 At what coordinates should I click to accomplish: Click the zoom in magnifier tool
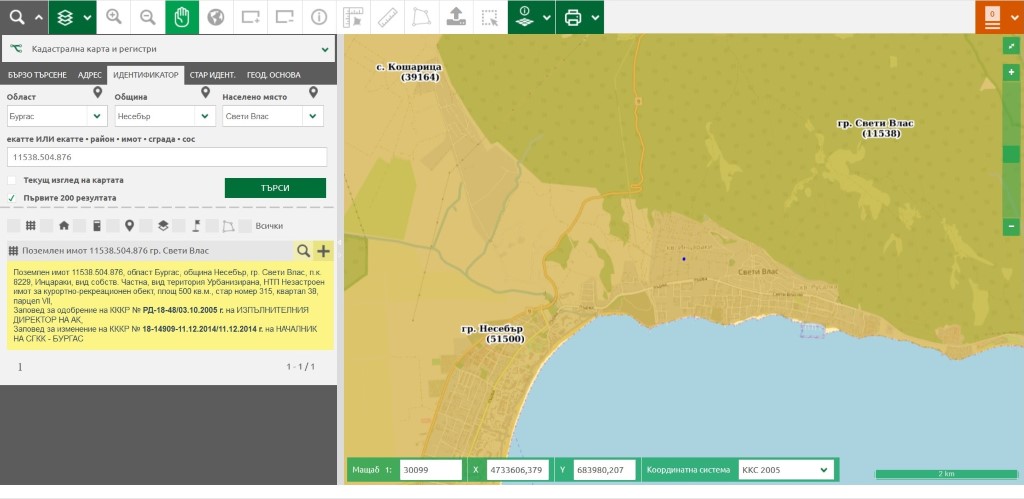click(114, 17)
